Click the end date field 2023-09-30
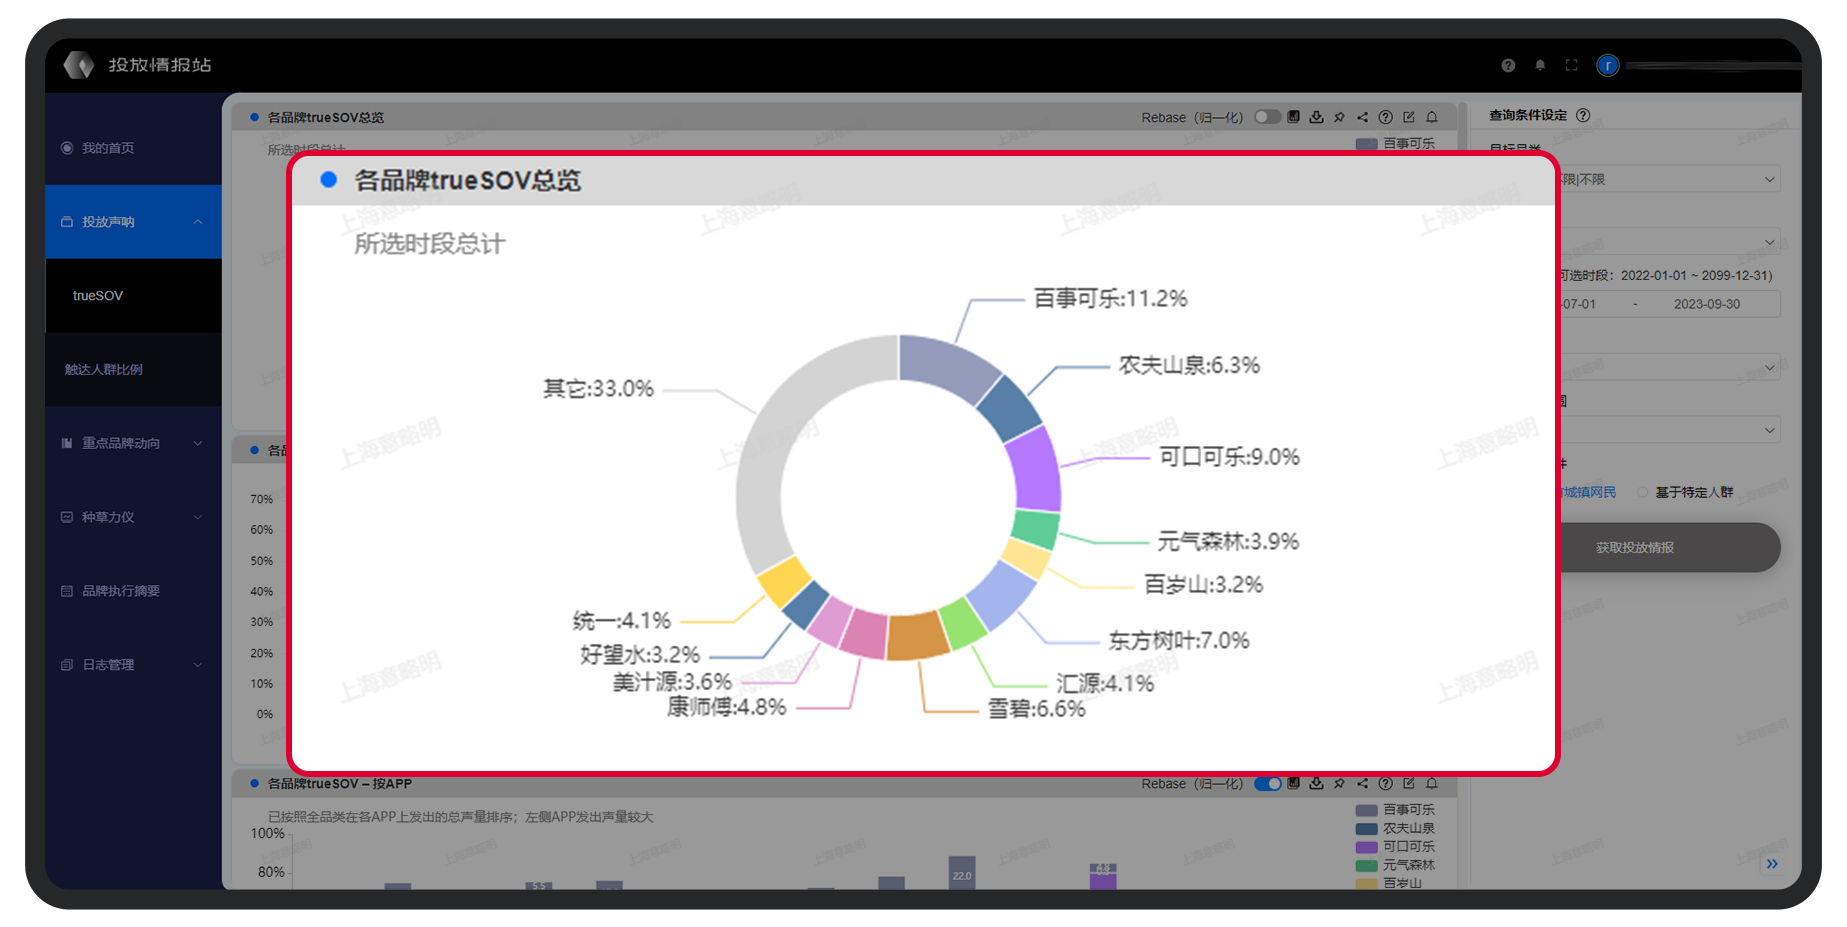 [1707, 304]
